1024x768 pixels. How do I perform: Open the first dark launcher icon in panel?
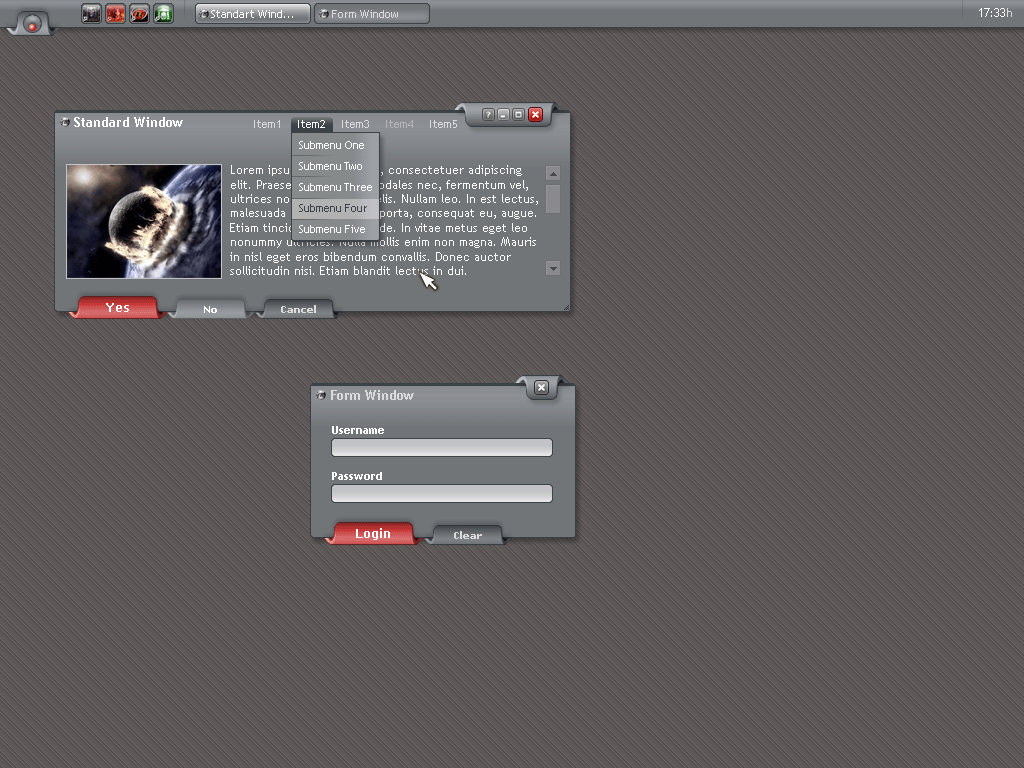(x=91, y=14)
